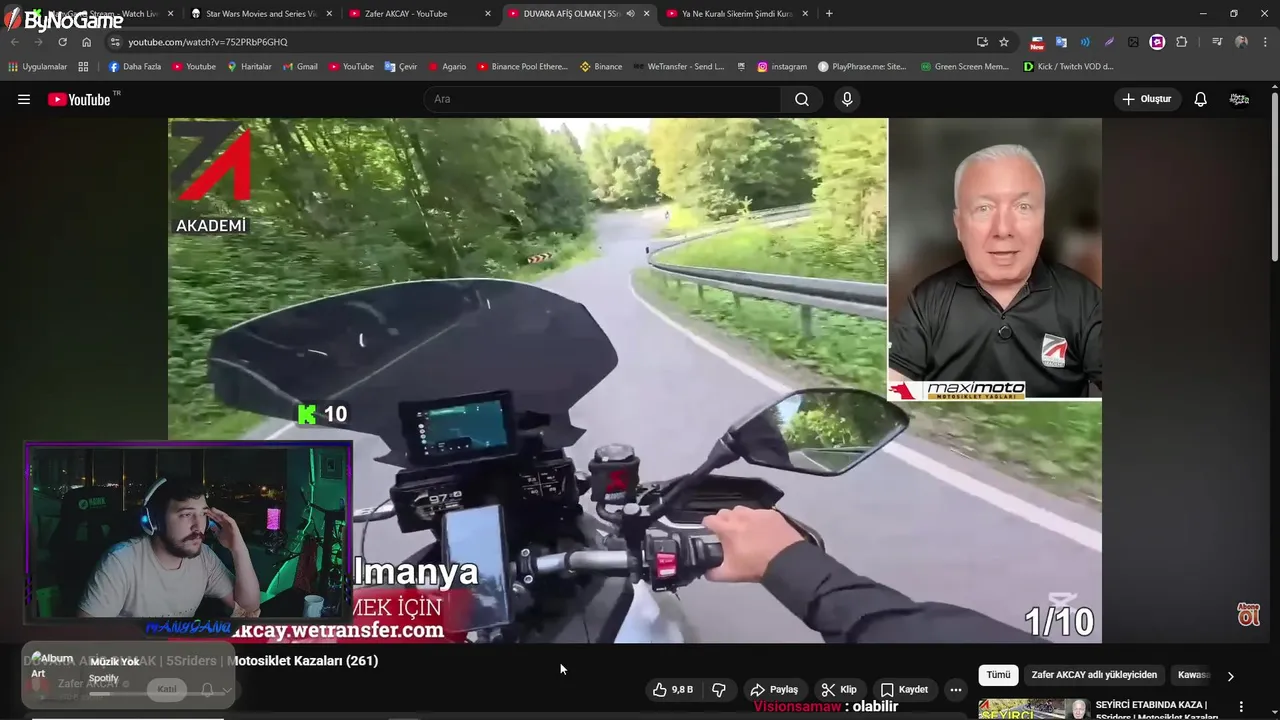
Task: Open the Green Screen Memes bookmark
Action: [964, 67]
